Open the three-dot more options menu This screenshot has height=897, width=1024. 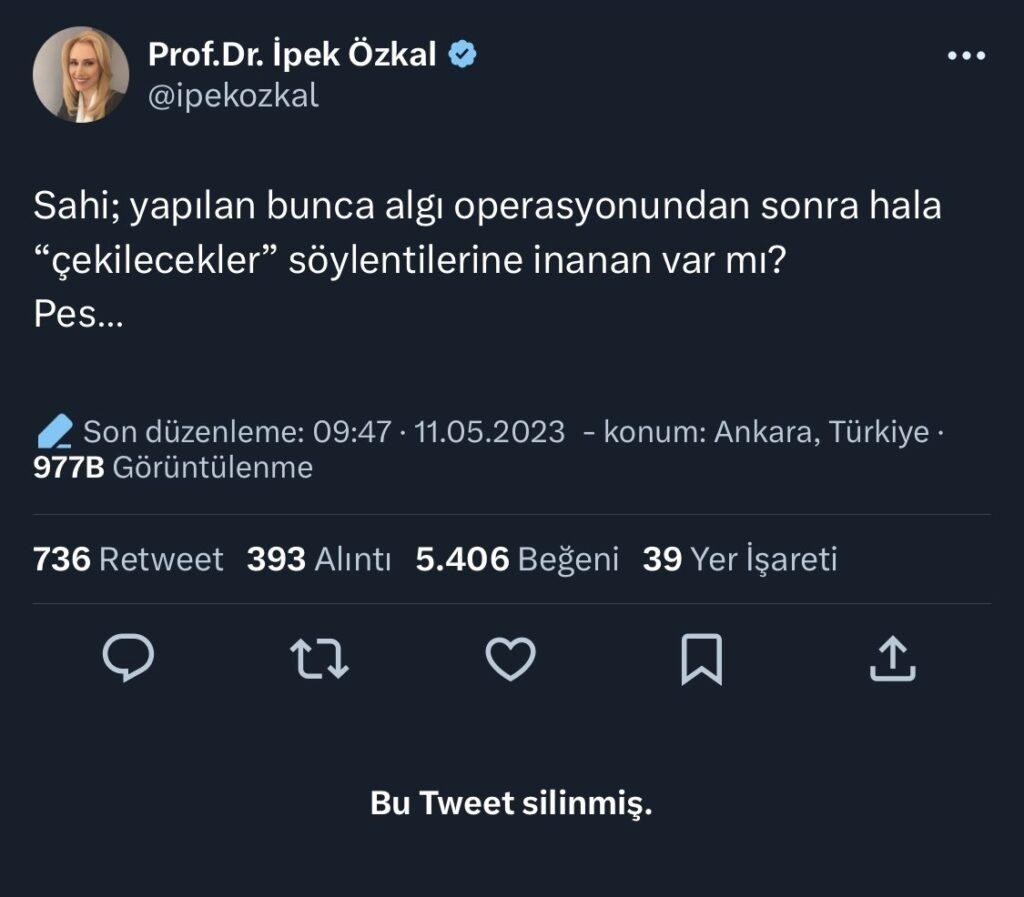click(966, 56)
